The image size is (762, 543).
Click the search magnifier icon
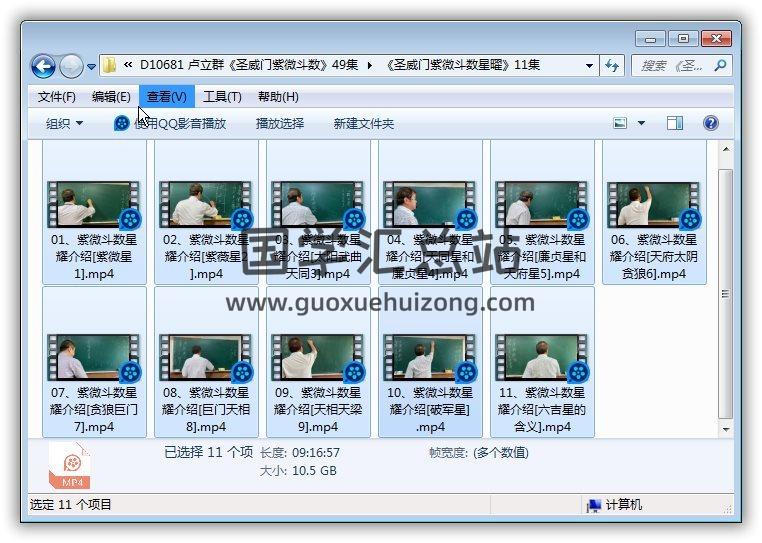click(720, 66)
